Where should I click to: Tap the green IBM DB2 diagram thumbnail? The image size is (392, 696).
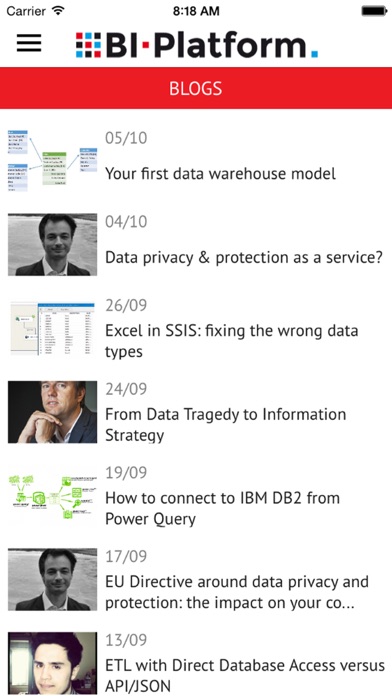[x=52, y=496]
